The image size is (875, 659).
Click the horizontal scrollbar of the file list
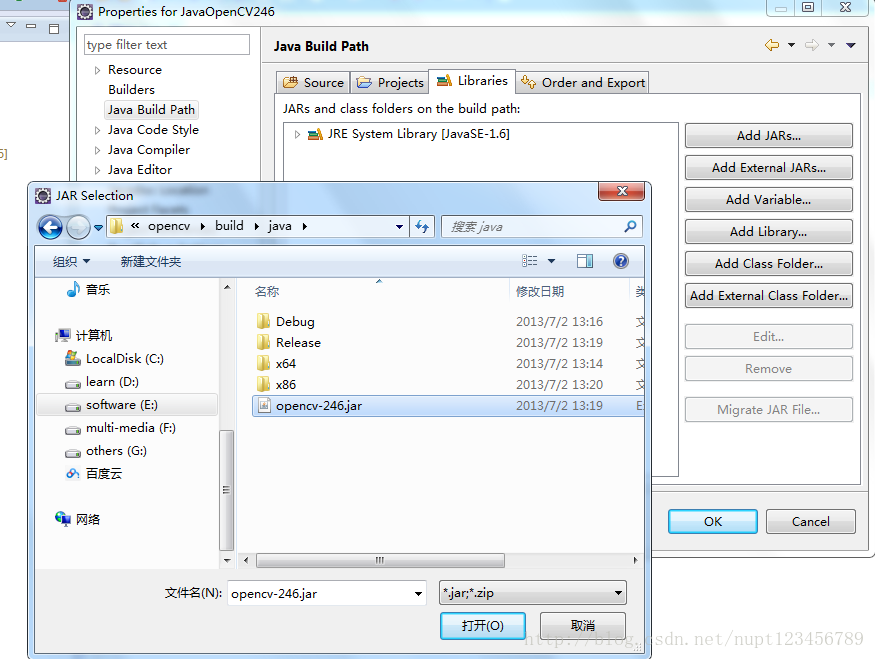pyautogui.click(x=380, y=560)
